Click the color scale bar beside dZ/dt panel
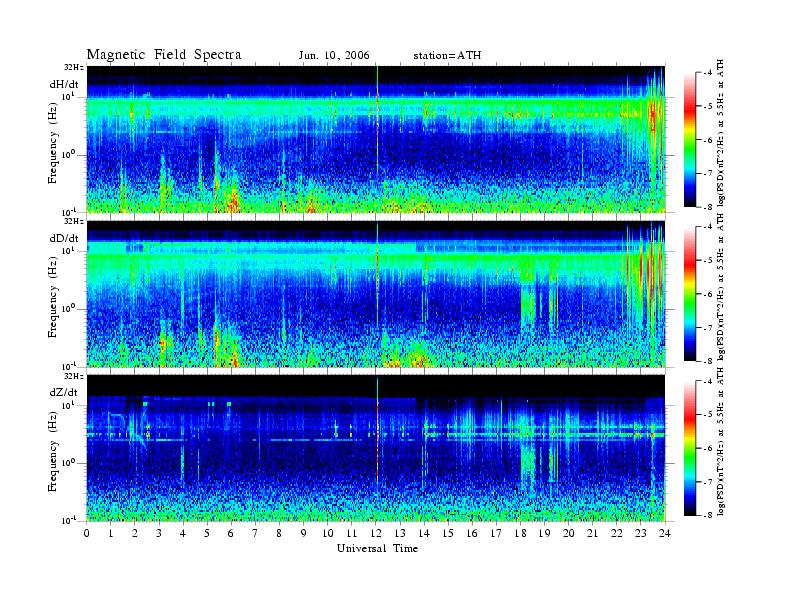 pyautogui.click(x=689, y=448)
